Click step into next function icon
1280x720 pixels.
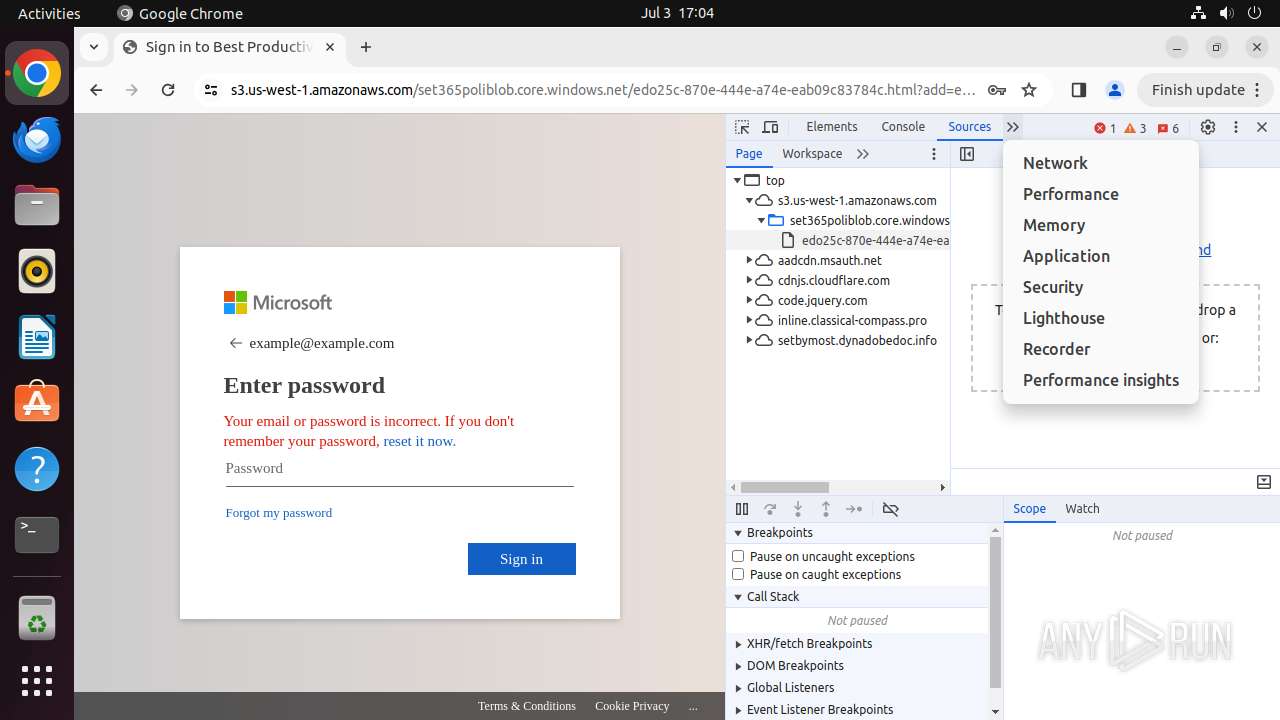click(798, 509)
